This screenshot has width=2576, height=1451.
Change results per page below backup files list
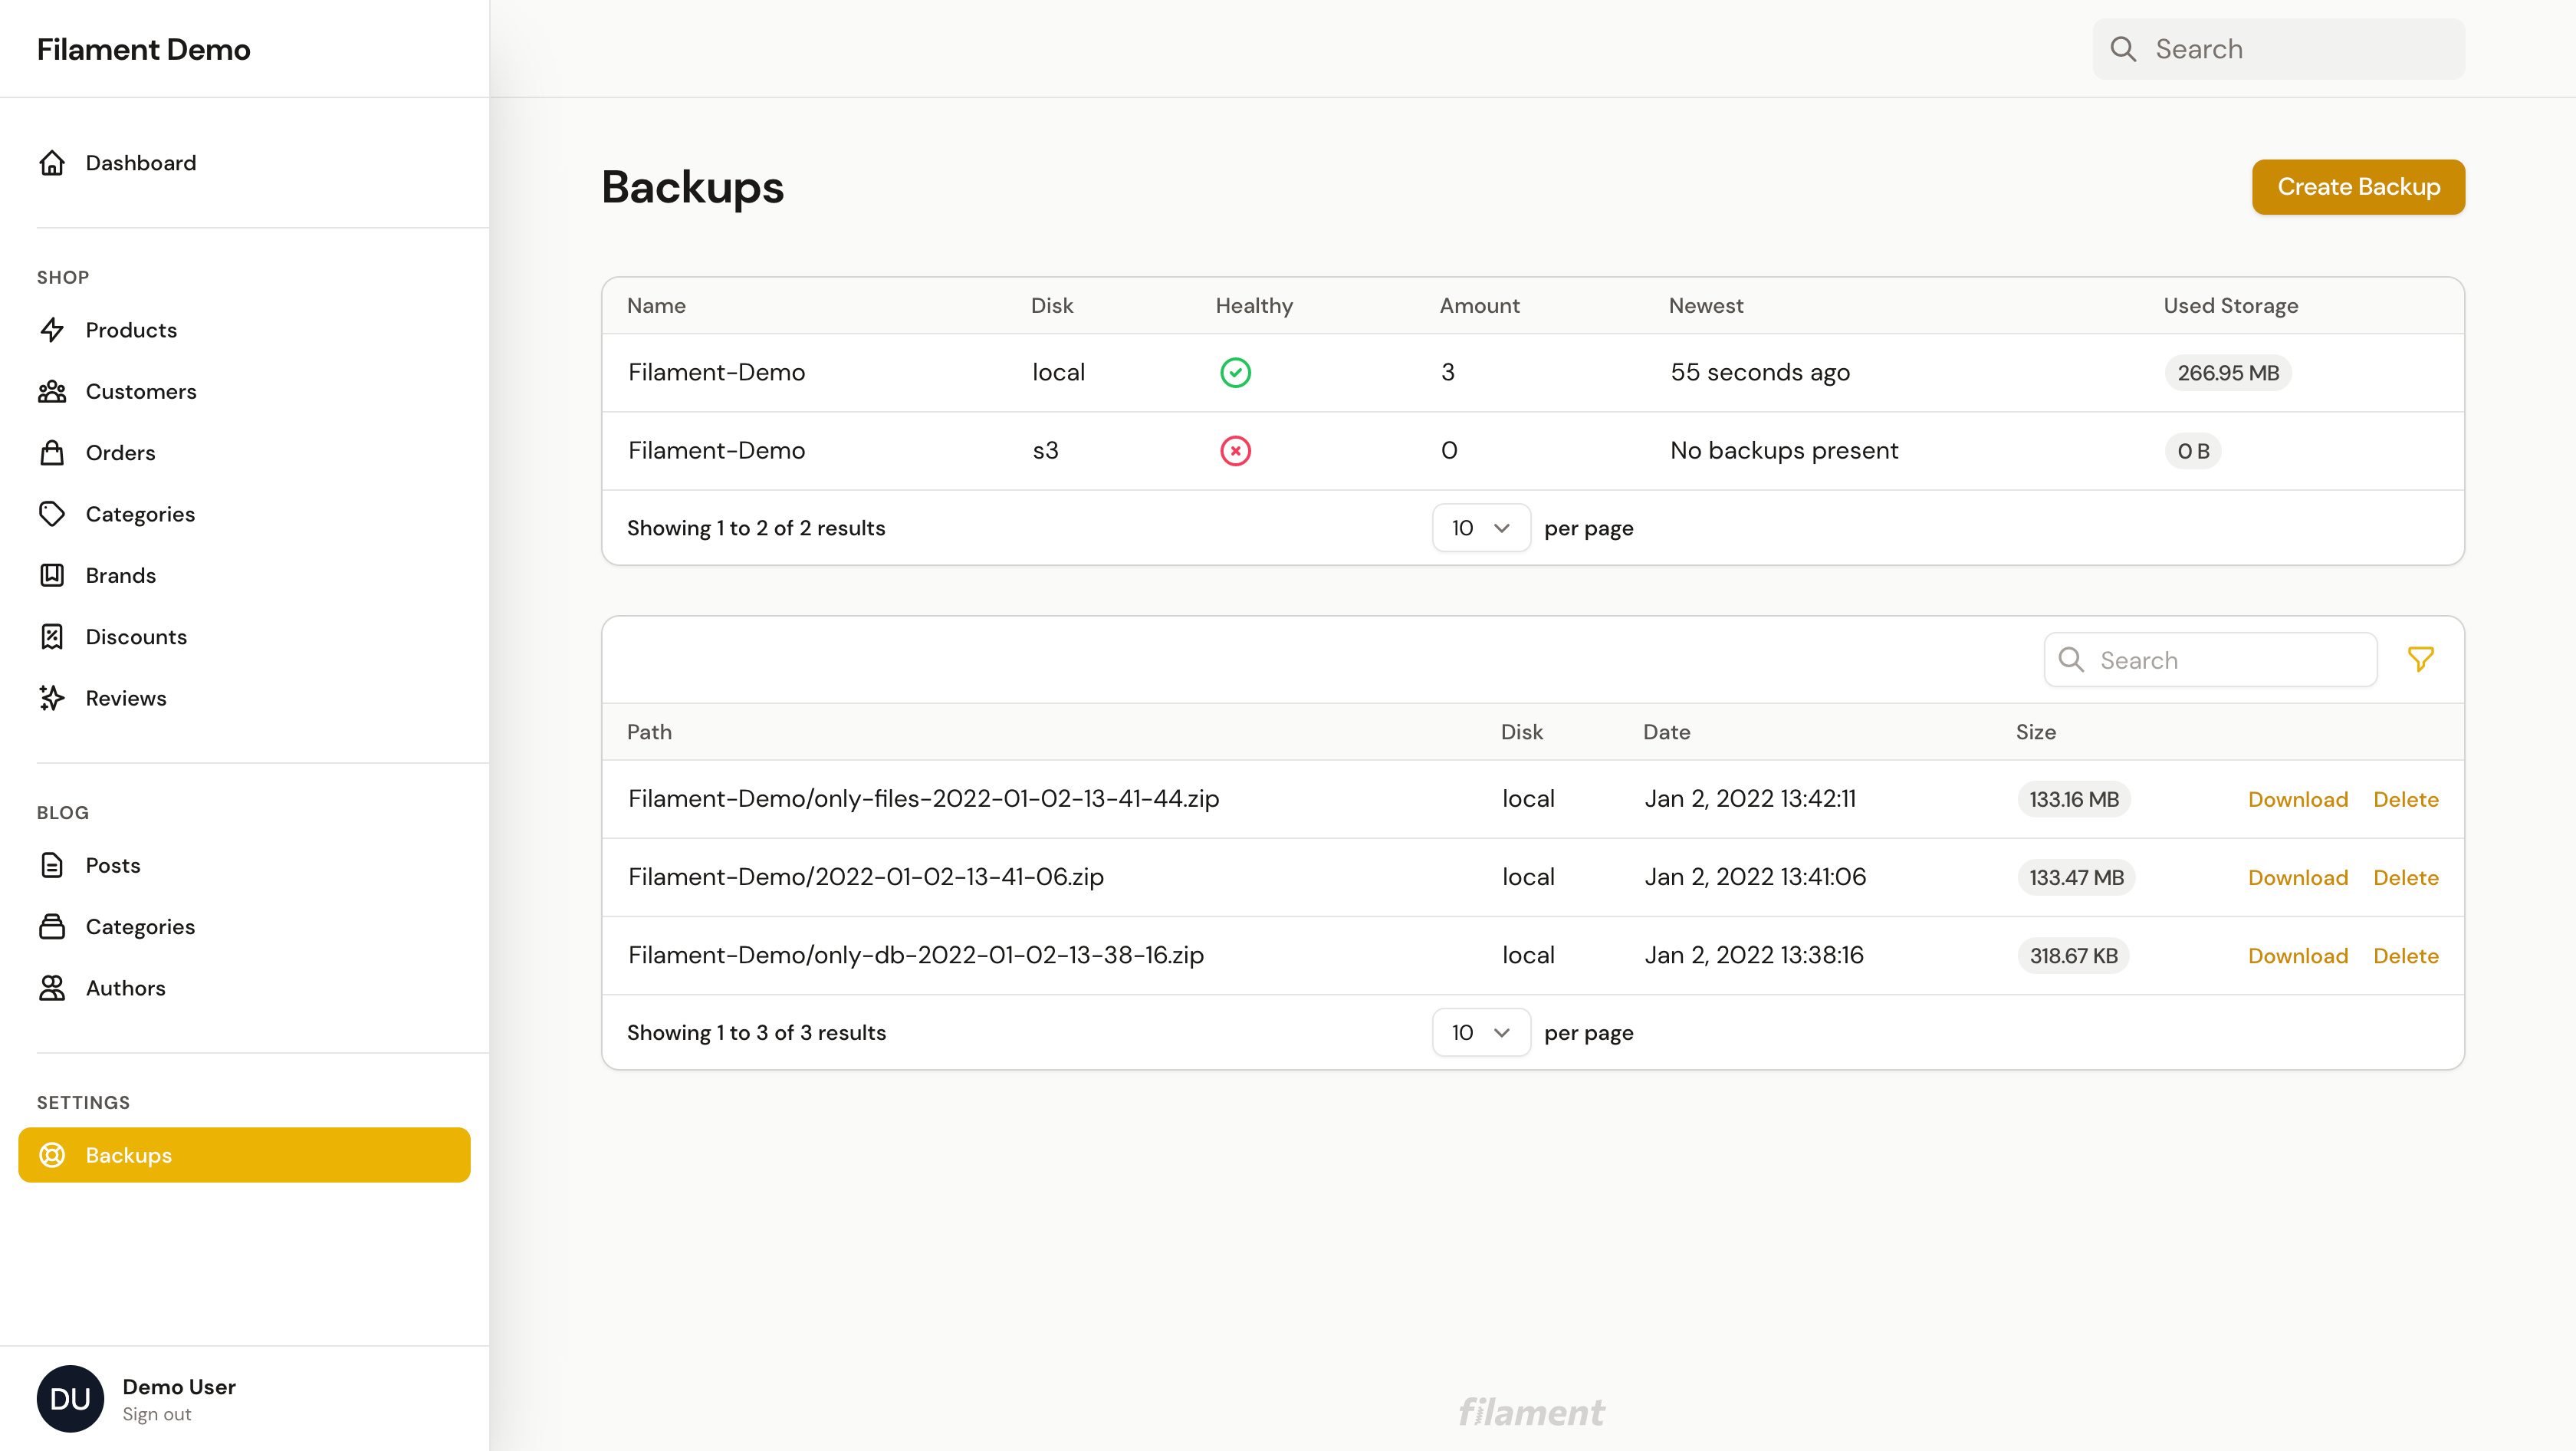(x=1481, y=1032)
